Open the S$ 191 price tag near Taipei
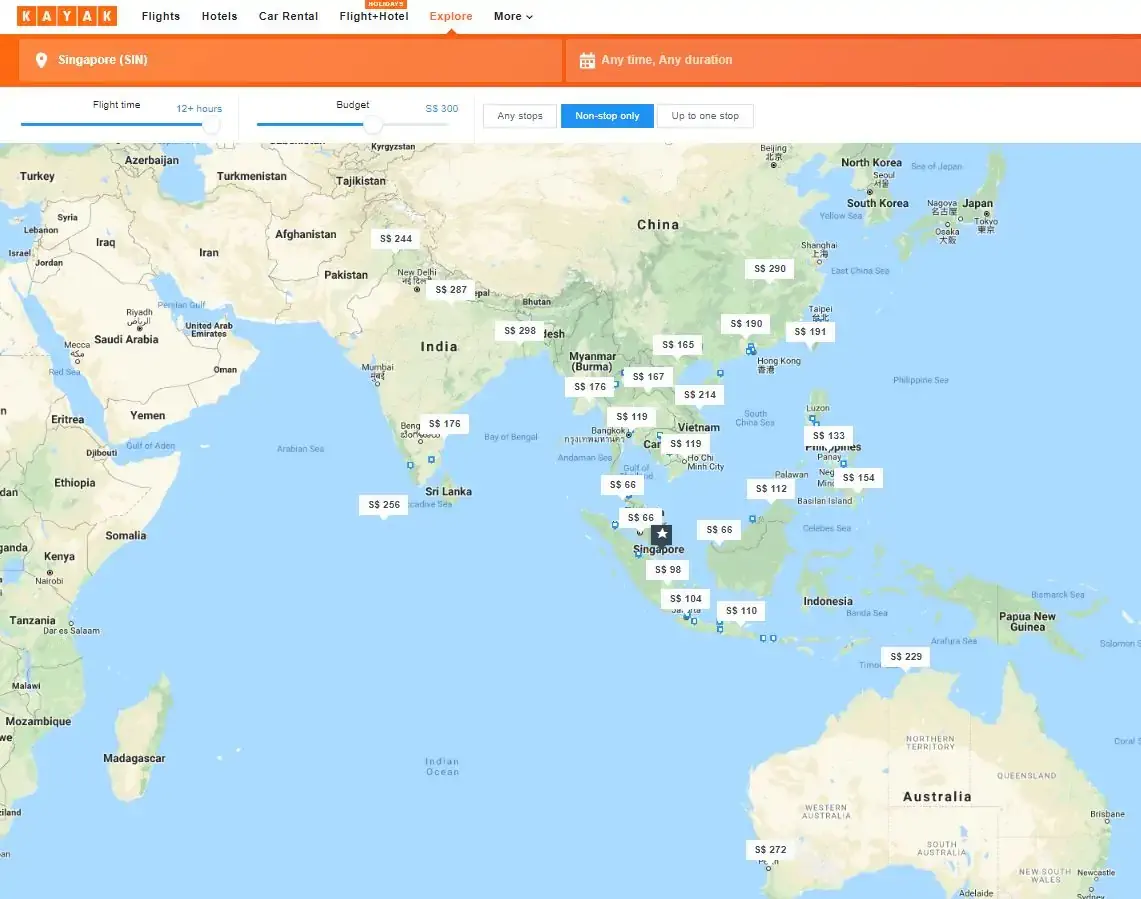Viewport: 1141px width, 899px height. click(810, 332)
